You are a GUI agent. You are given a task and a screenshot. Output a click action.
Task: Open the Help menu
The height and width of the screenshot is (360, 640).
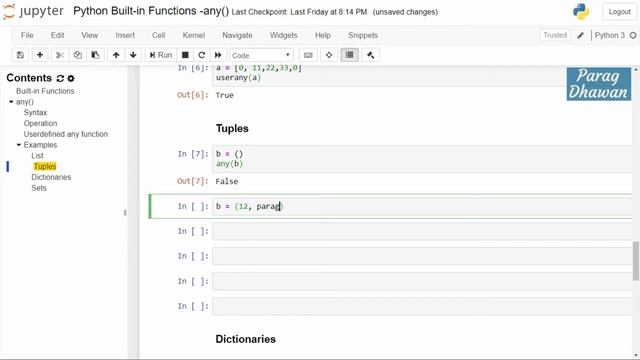(322, 36)
